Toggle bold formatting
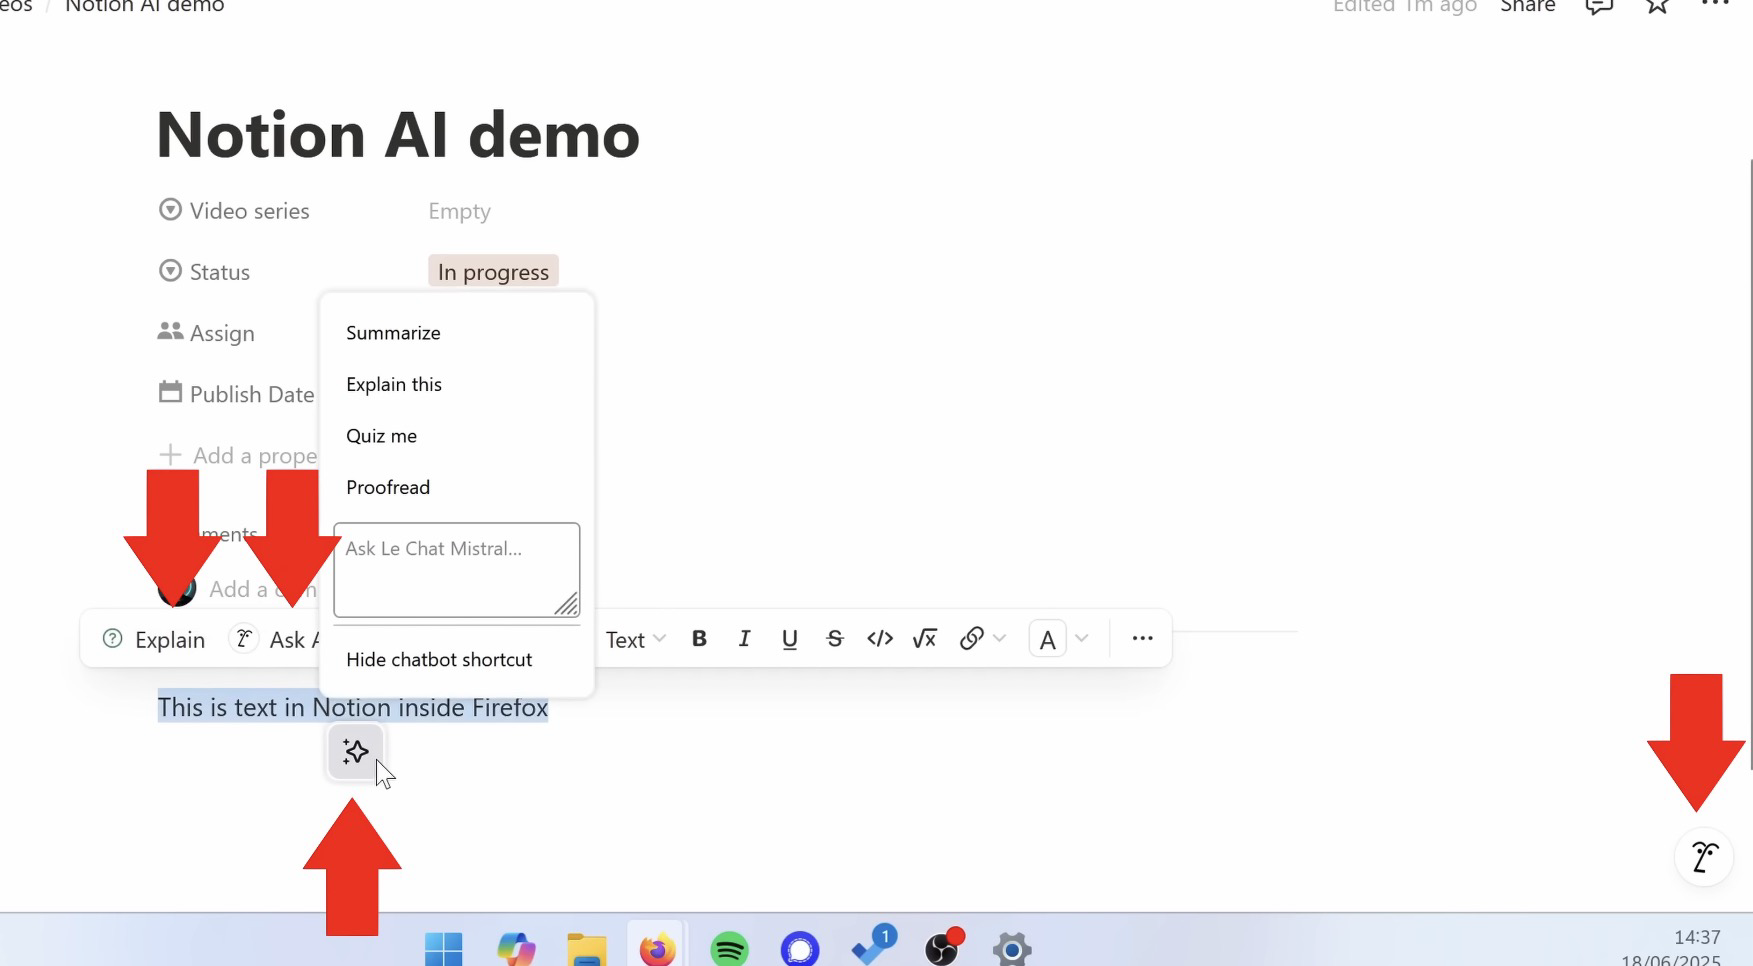The width and height of the screenshot is (1753, 966). (x=699, y=638)
